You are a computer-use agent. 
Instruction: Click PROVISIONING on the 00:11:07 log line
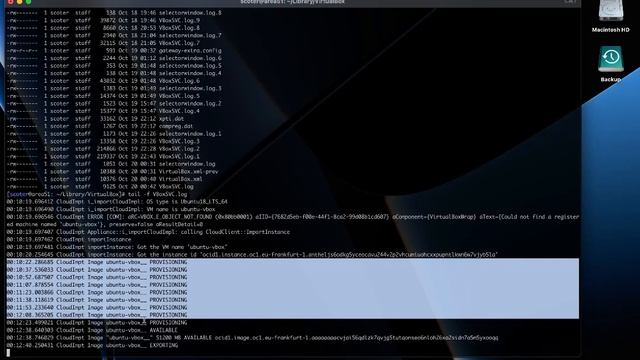coord(168,285)
